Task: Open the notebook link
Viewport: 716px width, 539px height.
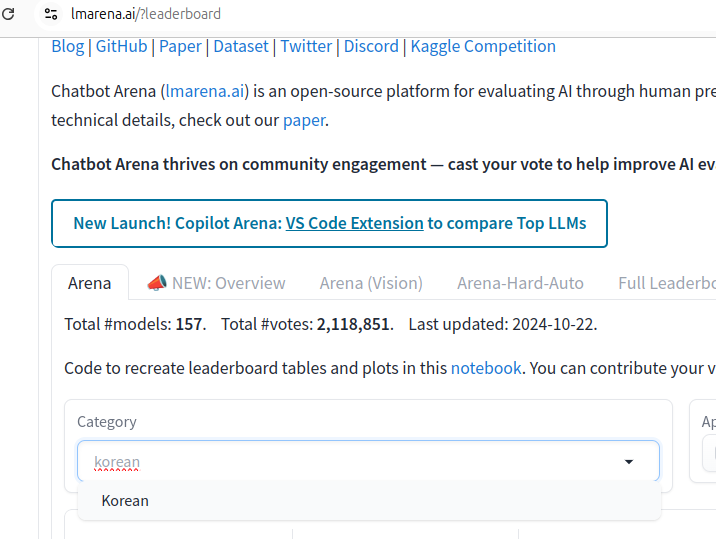Action: pos(486,368)
